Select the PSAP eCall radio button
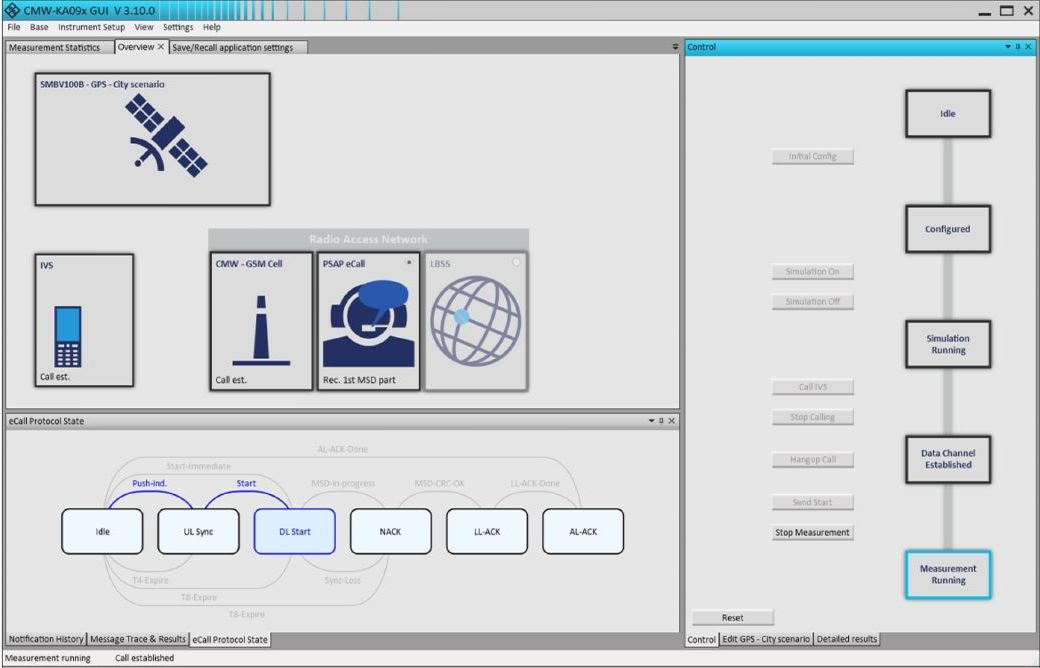Screen dimensions: 1040x668 [409, 262]
